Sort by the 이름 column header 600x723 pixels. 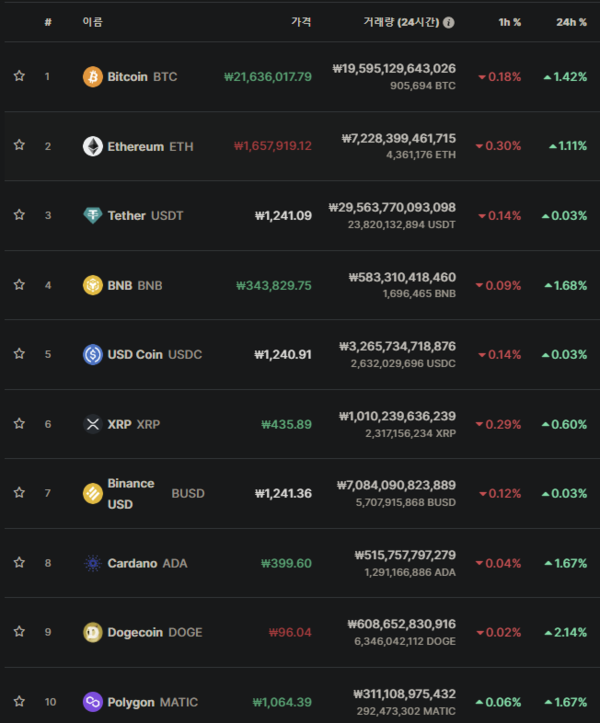point(92,22)
